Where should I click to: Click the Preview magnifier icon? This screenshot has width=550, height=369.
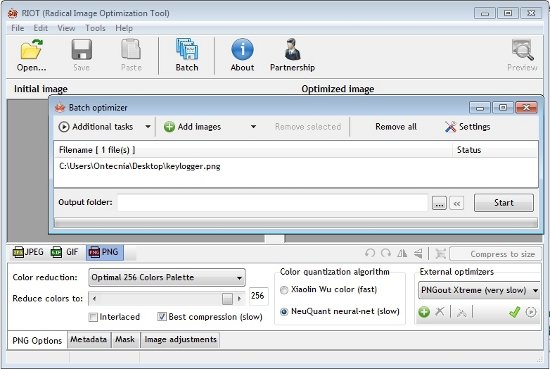[x=523, y=50]
